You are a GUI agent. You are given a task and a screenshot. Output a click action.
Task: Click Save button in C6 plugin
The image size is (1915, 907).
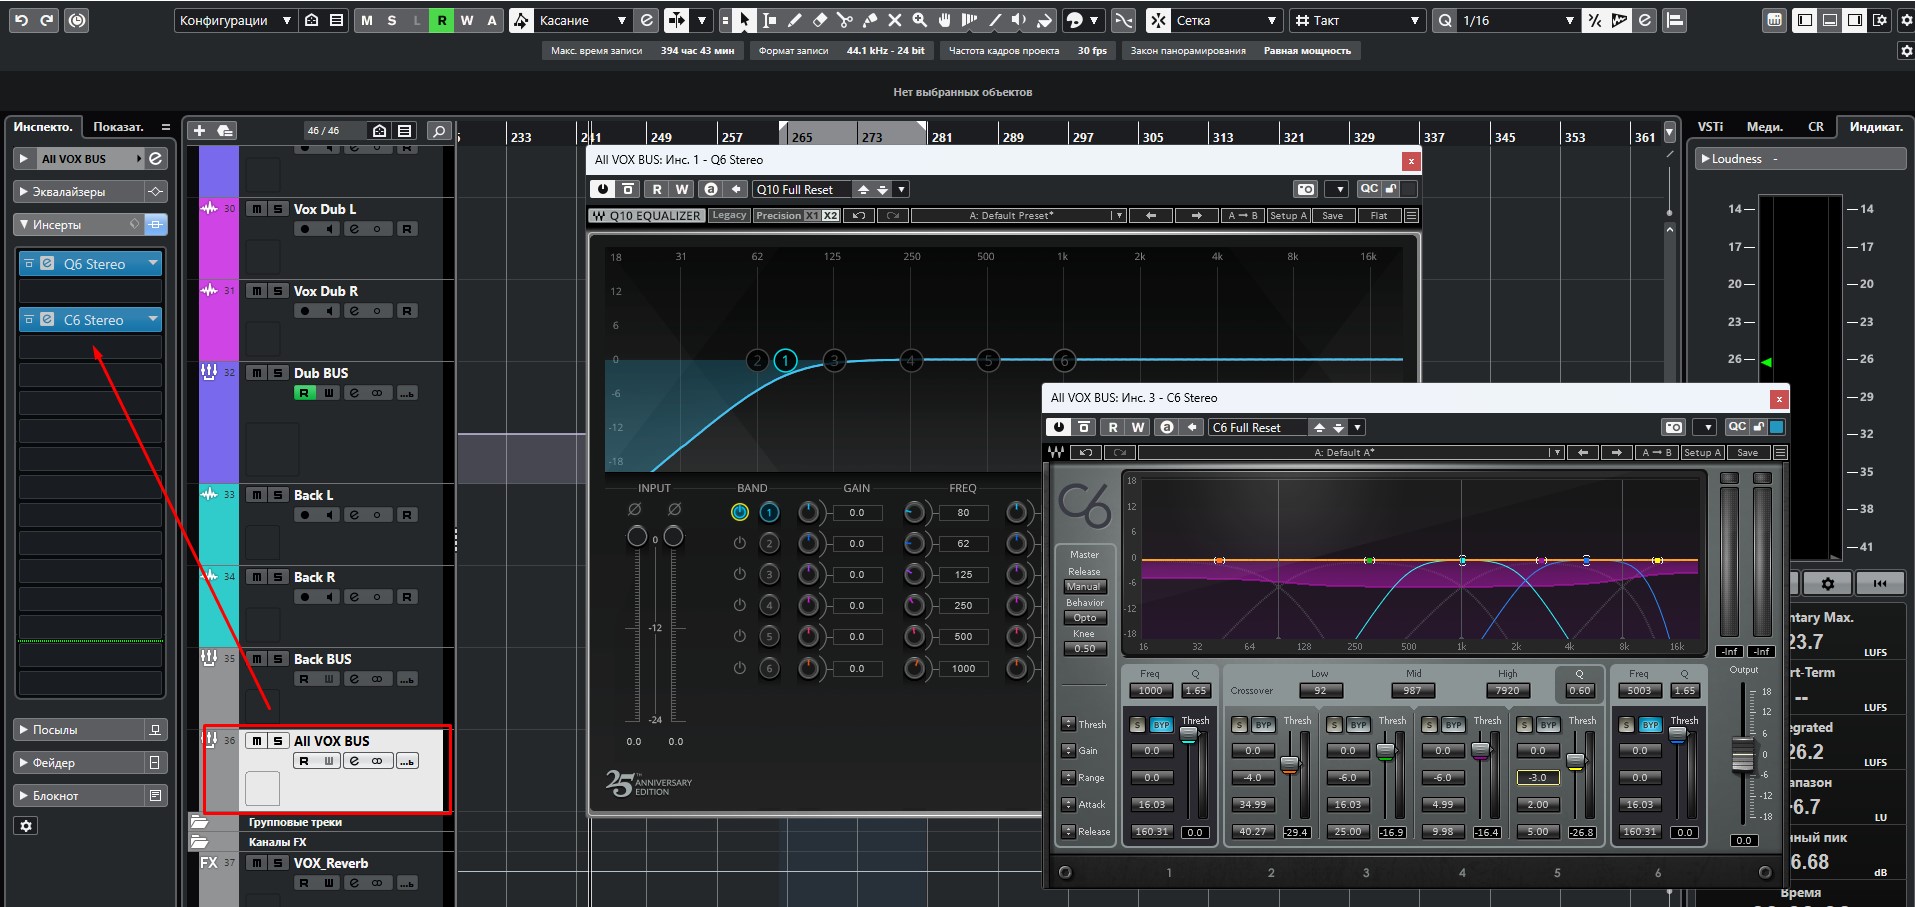[x=1747, y=453]
